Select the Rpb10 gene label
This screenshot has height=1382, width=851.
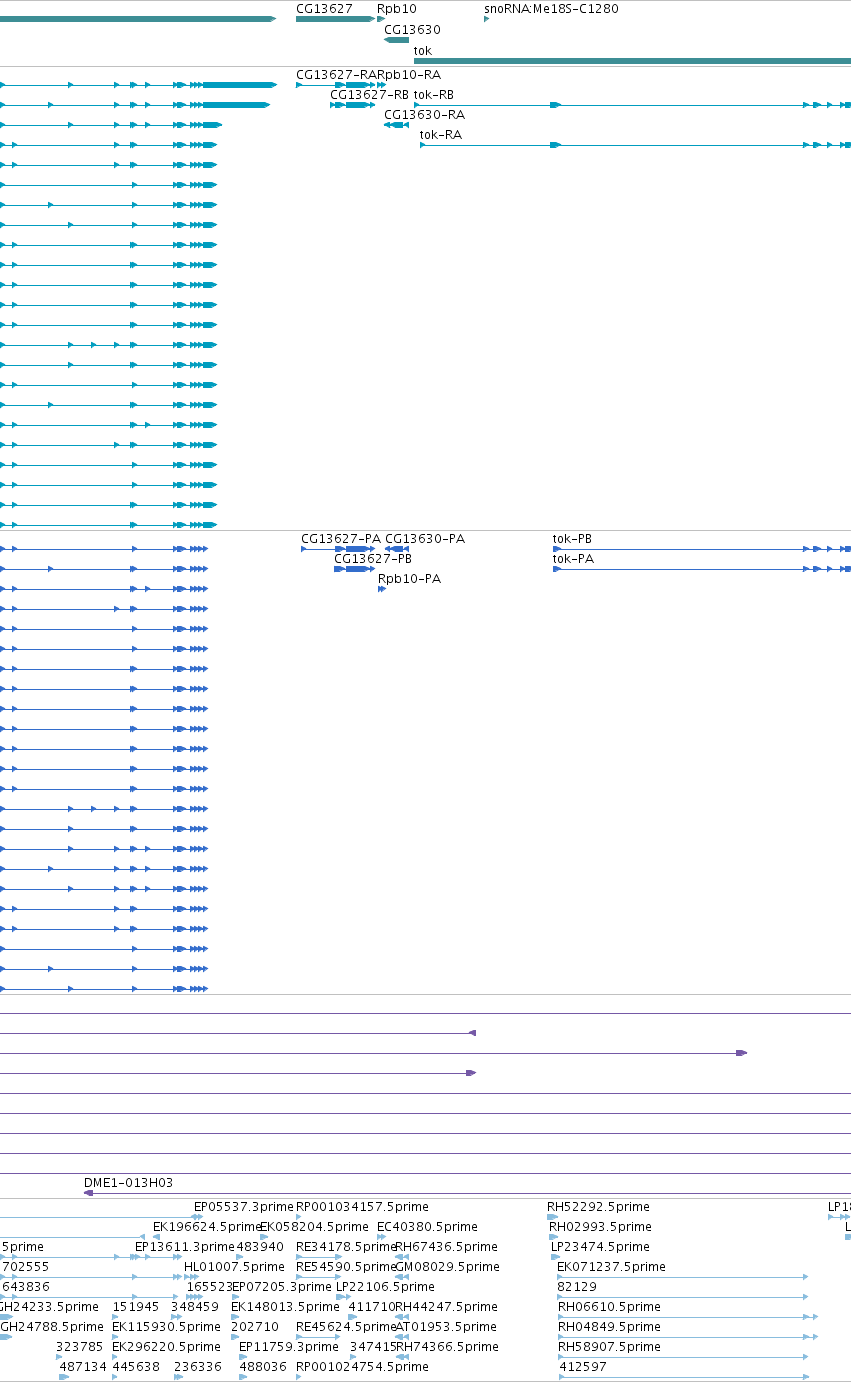pos(397,8)
